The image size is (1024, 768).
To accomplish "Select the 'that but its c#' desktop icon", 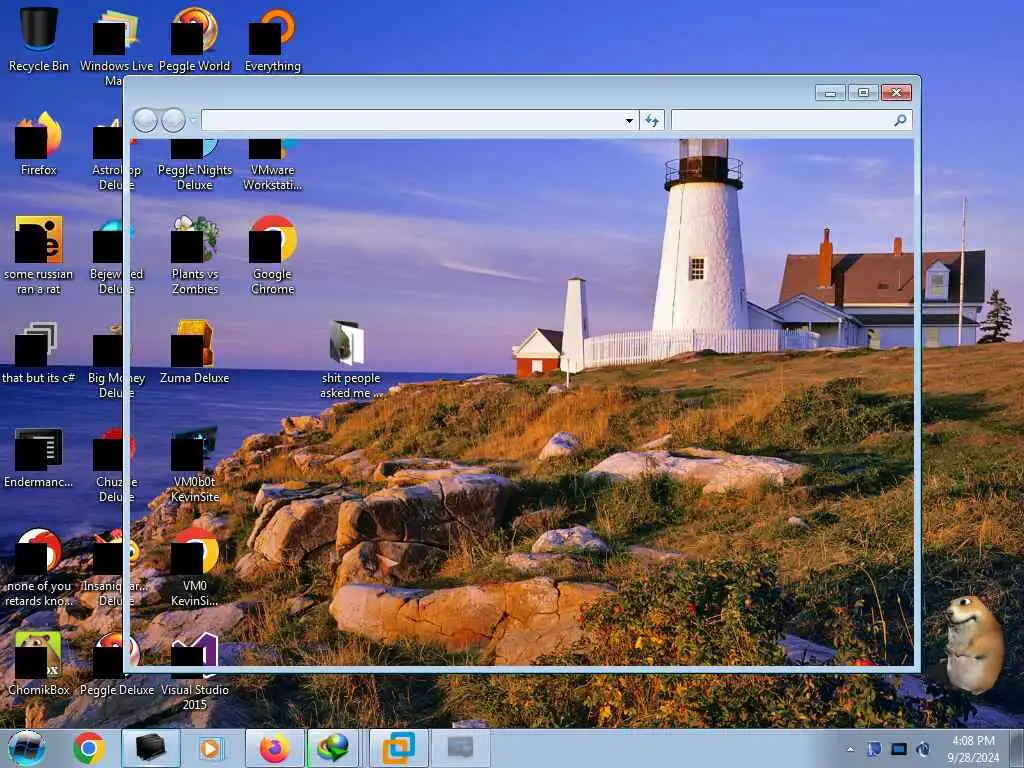I will coord(39,353).
